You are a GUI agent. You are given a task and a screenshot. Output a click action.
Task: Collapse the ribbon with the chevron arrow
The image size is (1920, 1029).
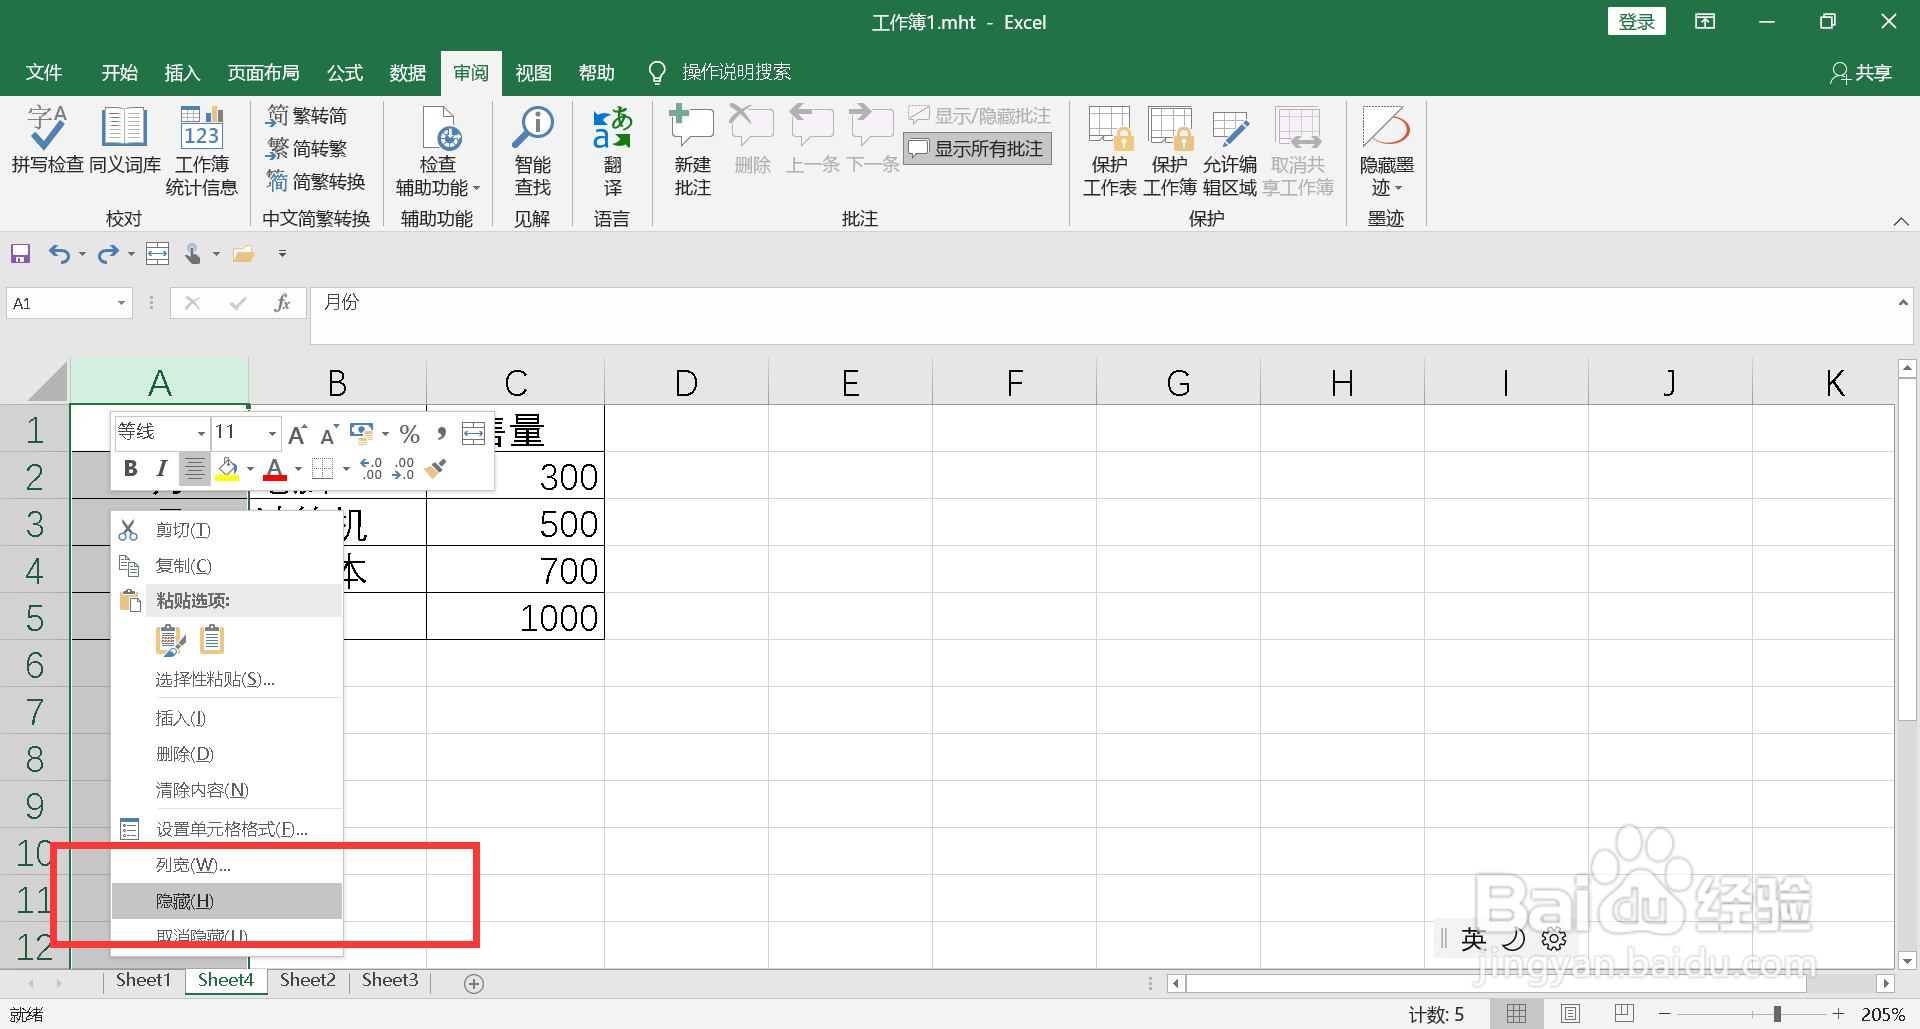click(x=1901, y=221)
